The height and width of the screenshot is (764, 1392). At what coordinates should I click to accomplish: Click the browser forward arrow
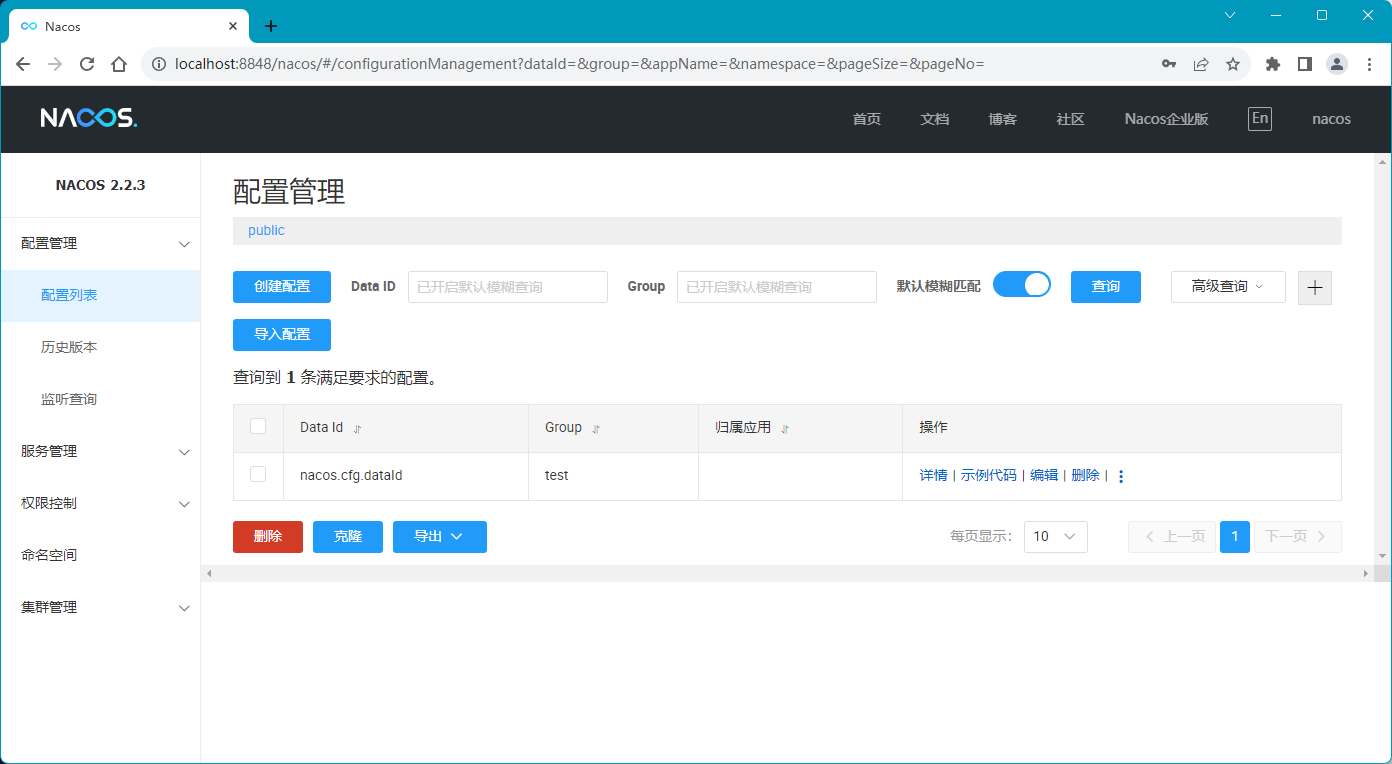(x=55, y=64)
